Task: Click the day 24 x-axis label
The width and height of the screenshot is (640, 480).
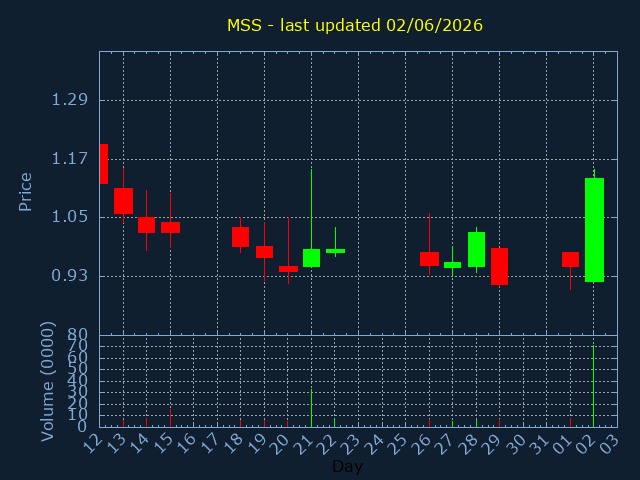Action: click(375, 443)
